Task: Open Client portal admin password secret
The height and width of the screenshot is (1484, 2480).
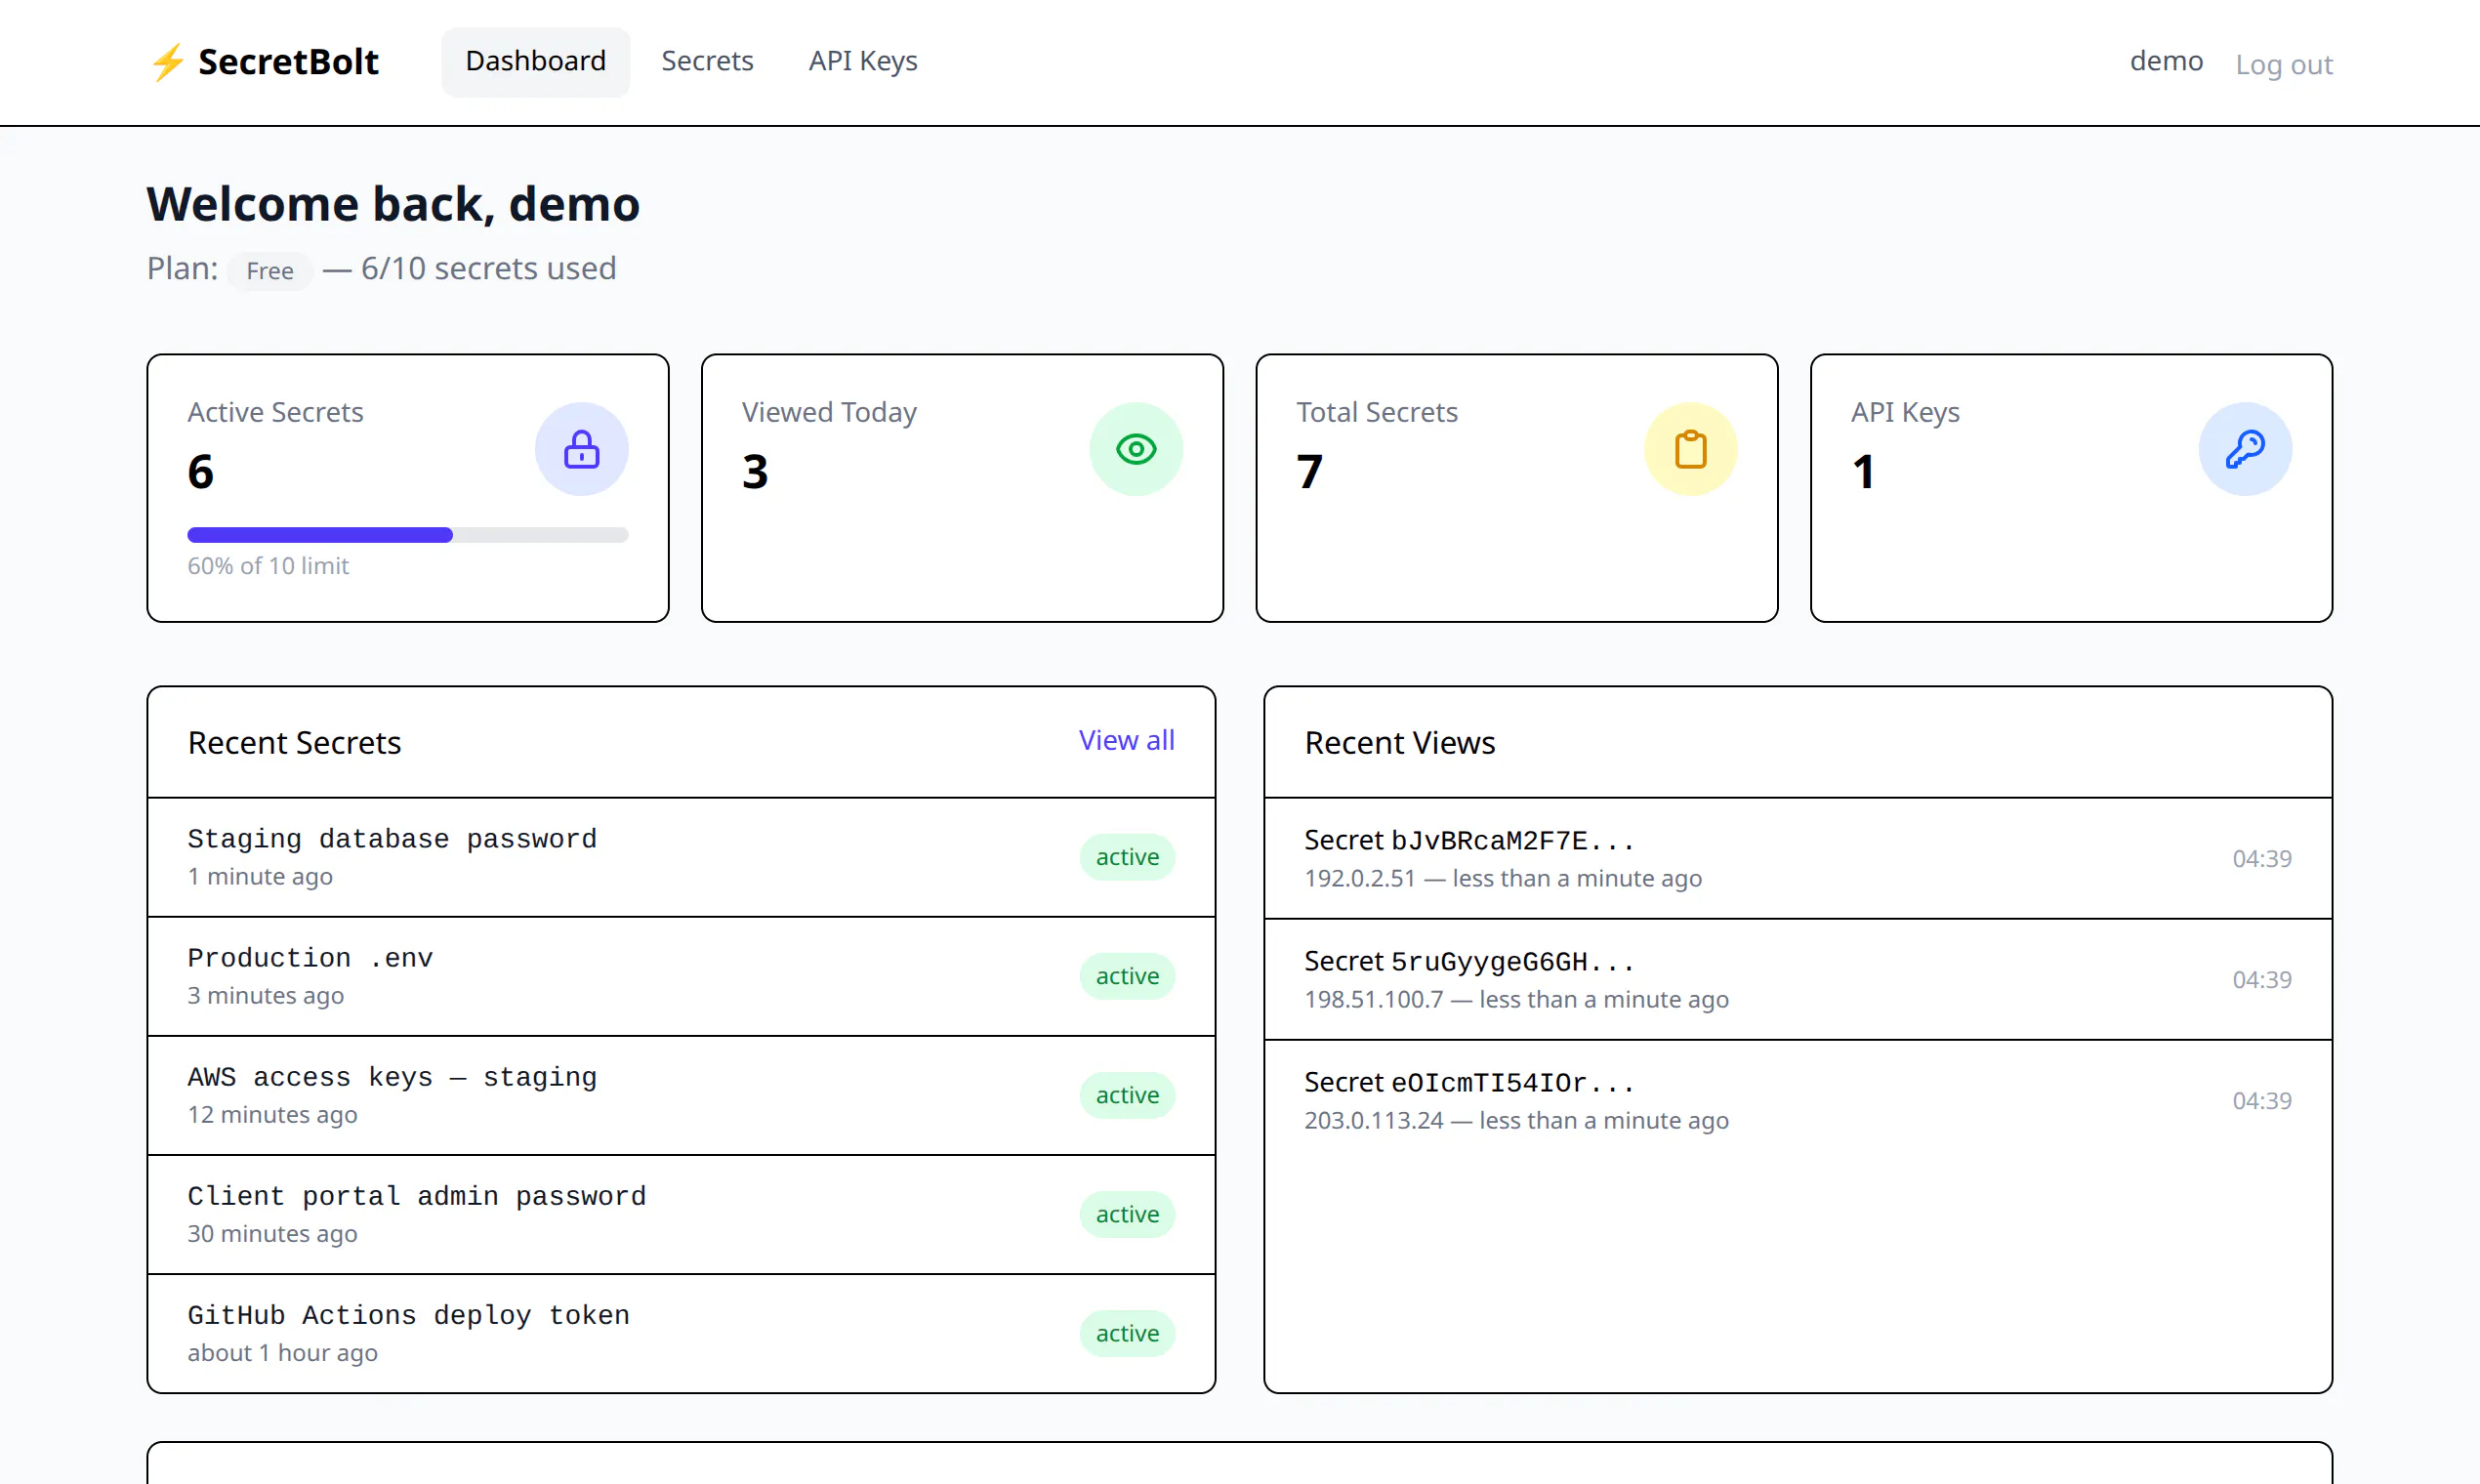Action: (681, 1214)
